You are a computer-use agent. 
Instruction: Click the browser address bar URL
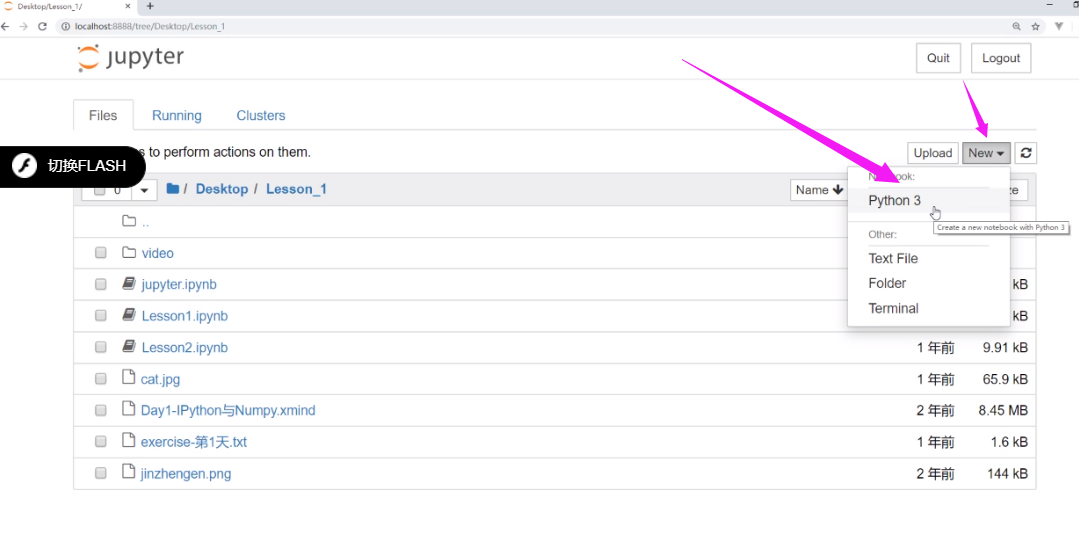[x=150, y=26]
